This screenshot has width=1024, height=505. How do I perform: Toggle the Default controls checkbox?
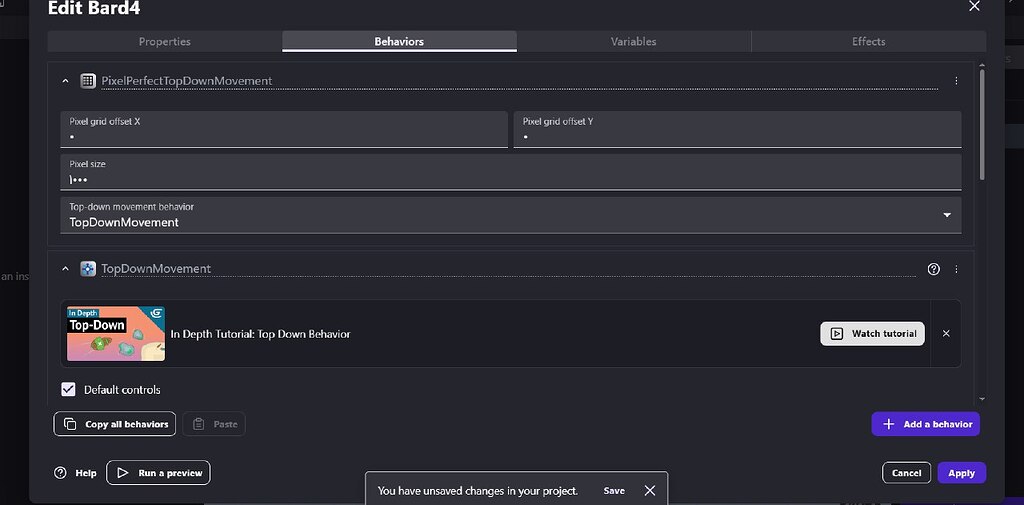pos(69,389)
